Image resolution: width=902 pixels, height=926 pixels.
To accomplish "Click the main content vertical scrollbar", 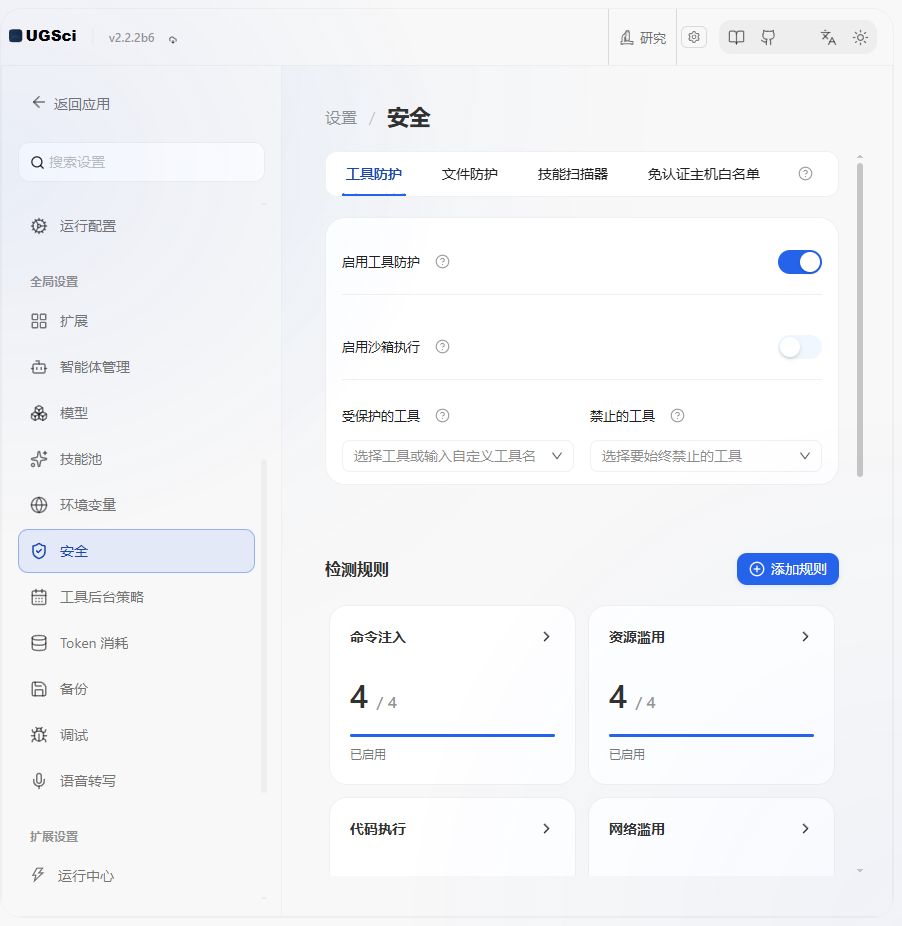I will (x=860, y=319).
